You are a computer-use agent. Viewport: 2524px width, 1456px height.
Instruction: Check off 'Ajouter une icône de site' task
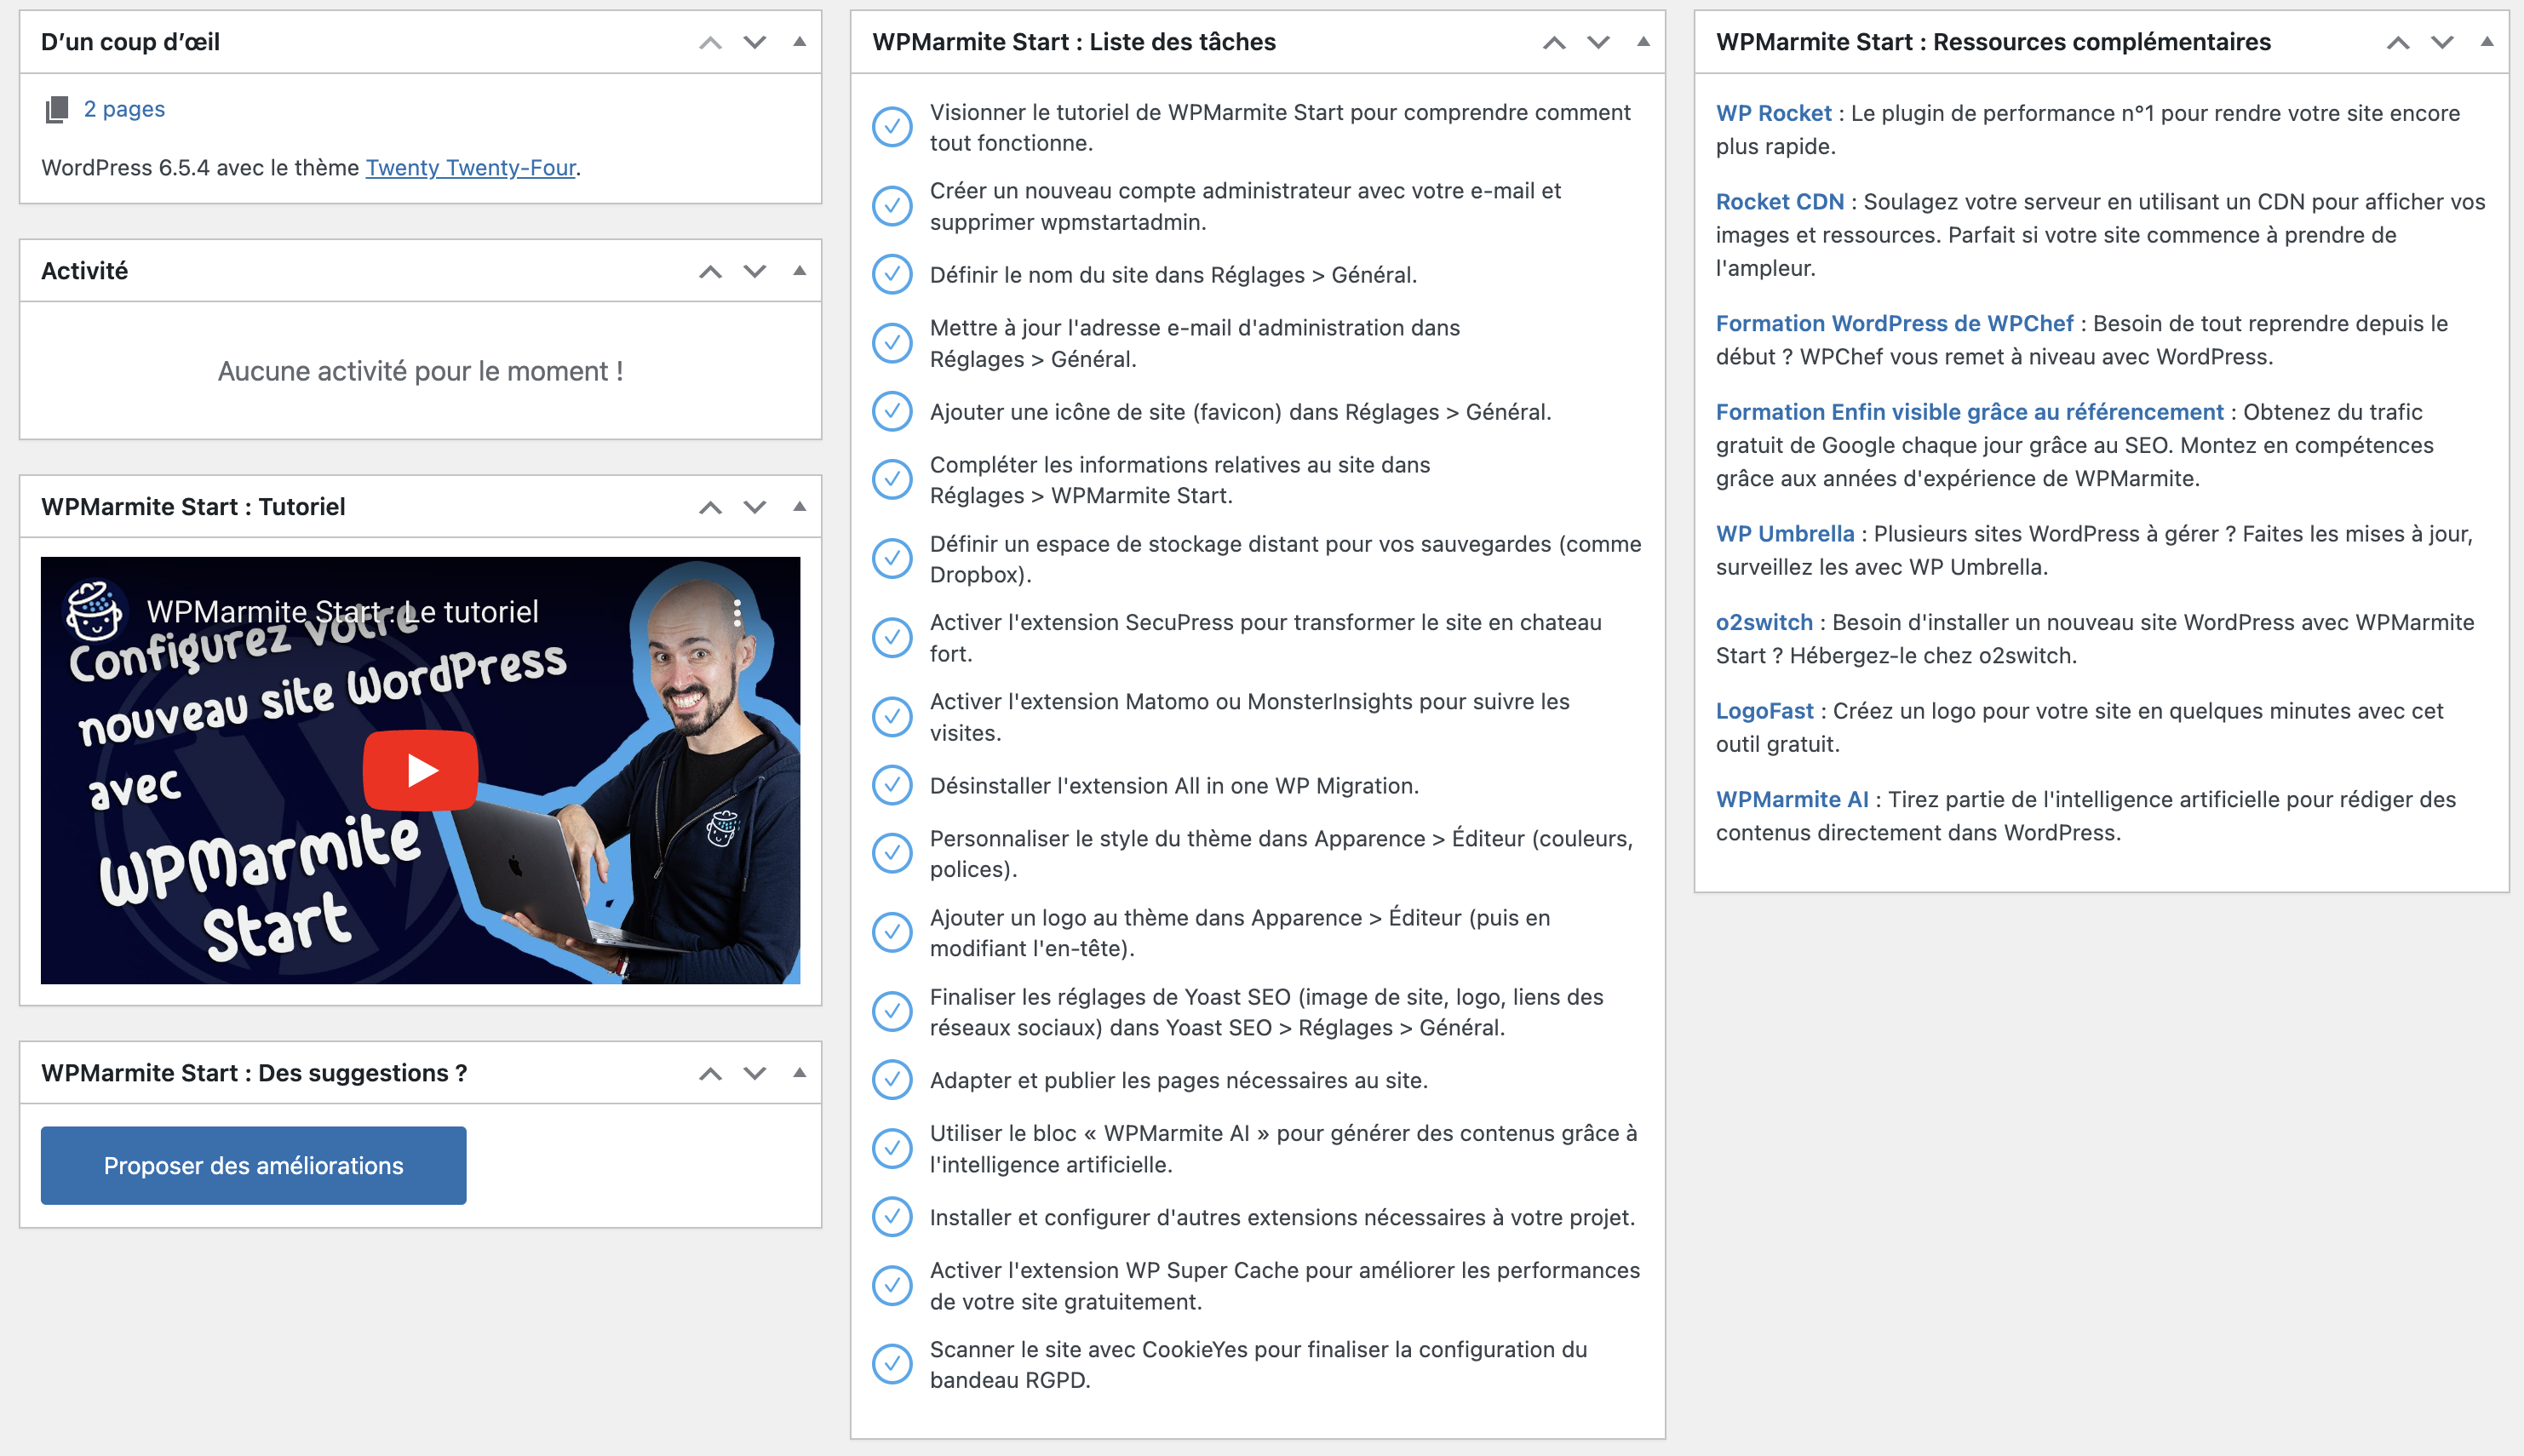pyautogui.click(x=892, y=411)
